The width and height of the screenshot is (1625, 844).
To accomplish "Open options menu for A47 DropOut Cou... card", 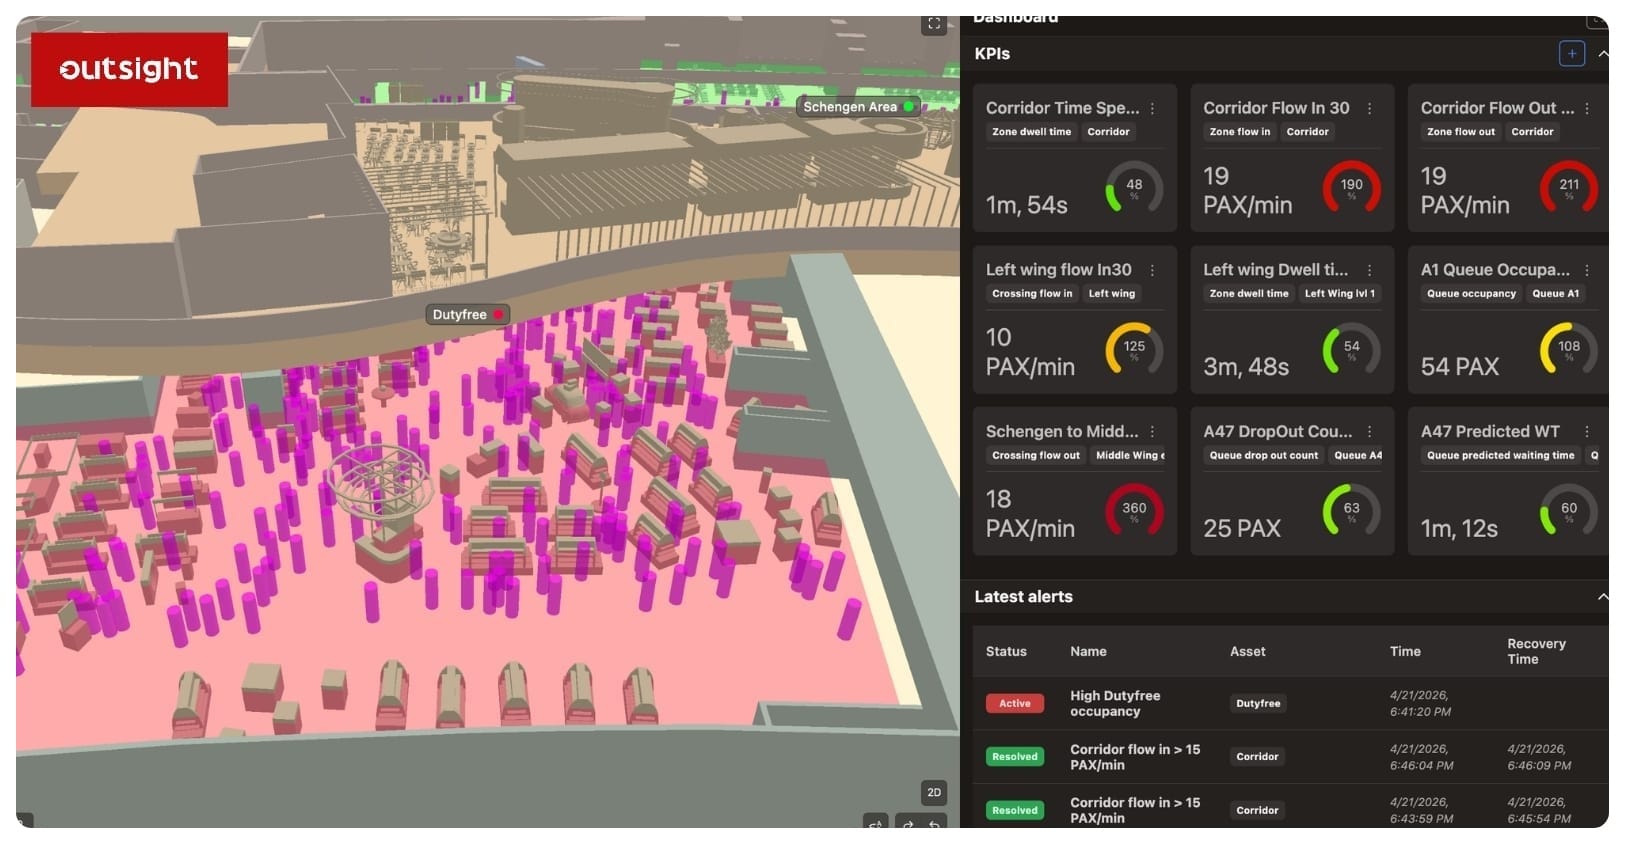I will [1369, 432].
